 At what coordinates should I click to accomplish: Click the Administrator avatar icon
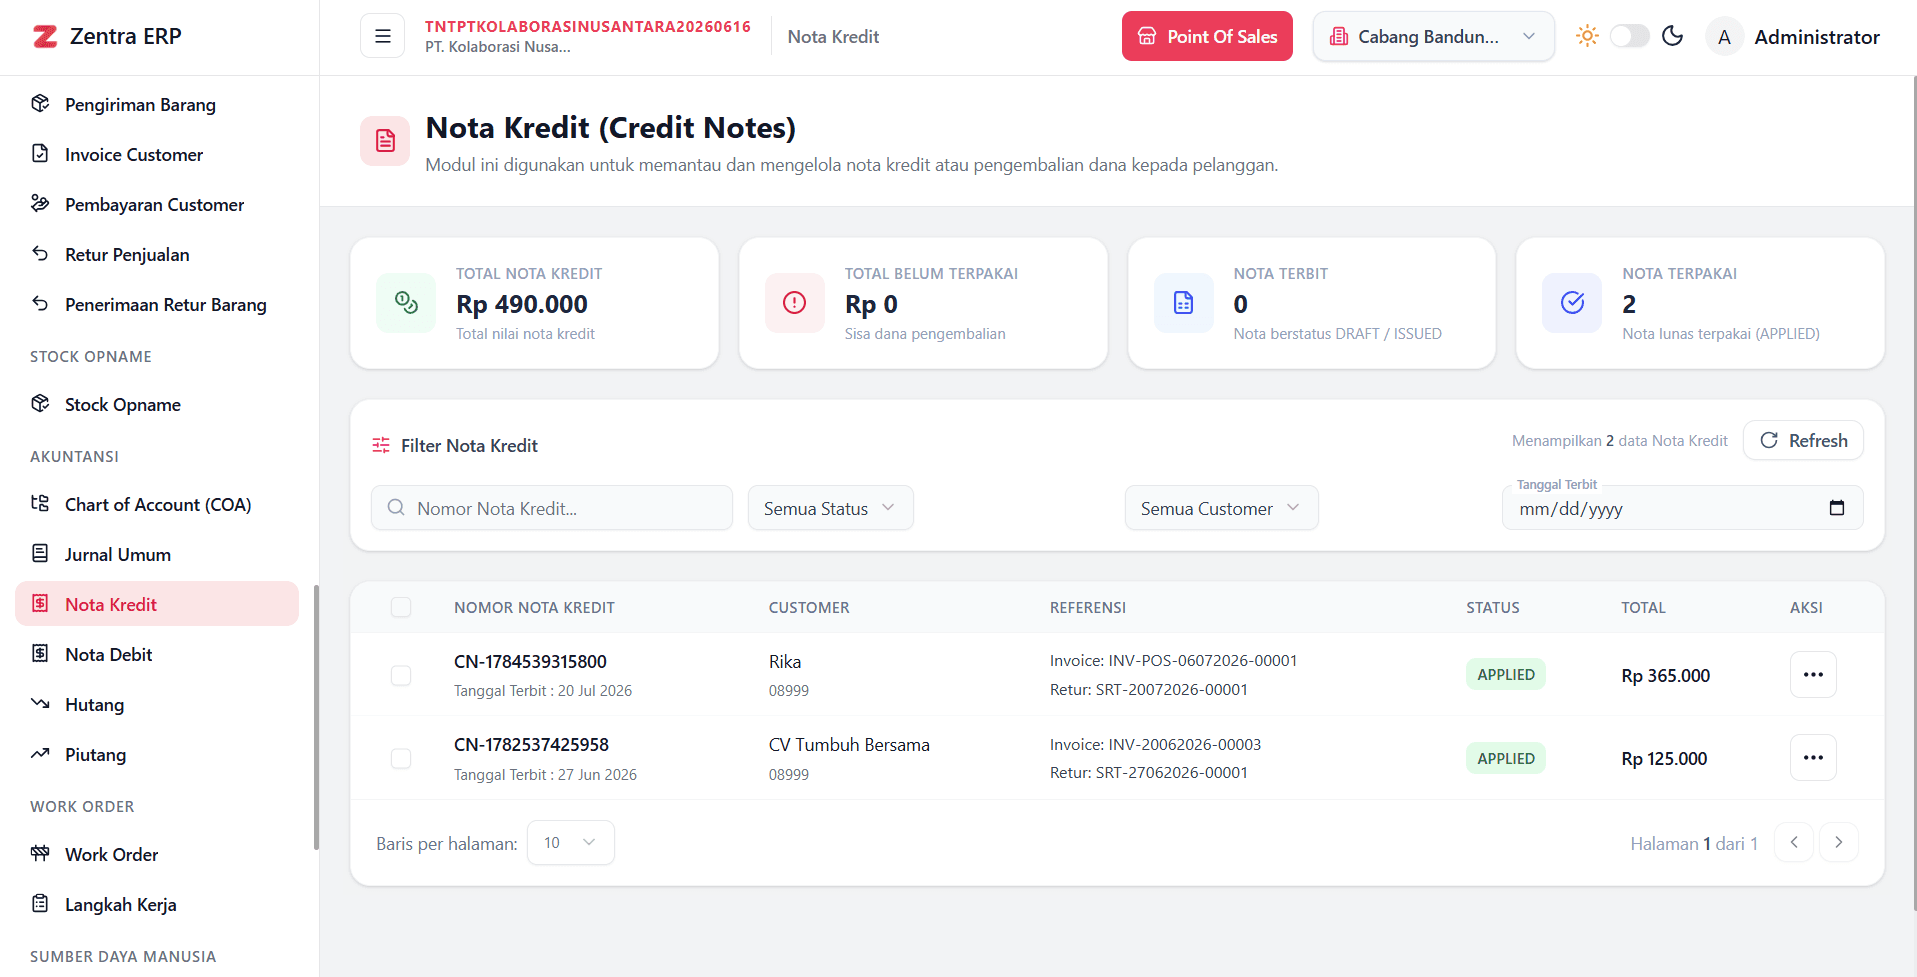pos(1724,37)
